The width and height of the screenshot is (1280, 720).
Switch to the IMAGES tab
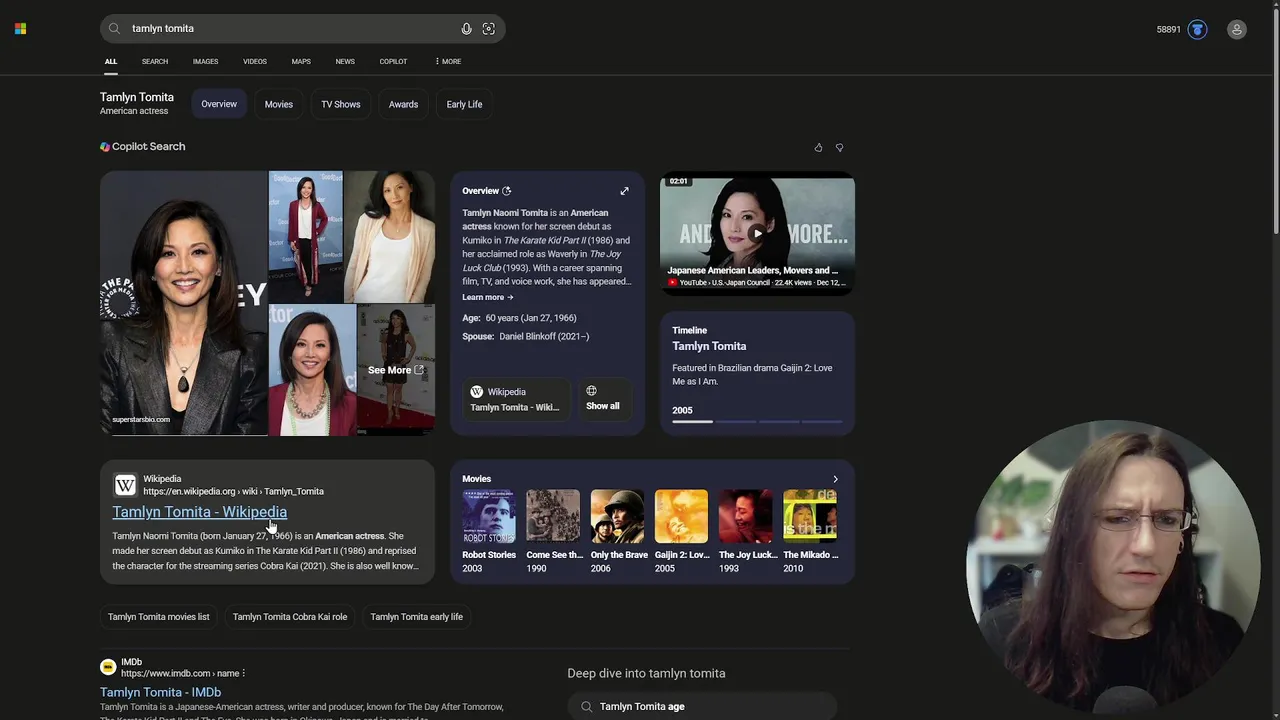pyautogui.click(x=206, y=62)
